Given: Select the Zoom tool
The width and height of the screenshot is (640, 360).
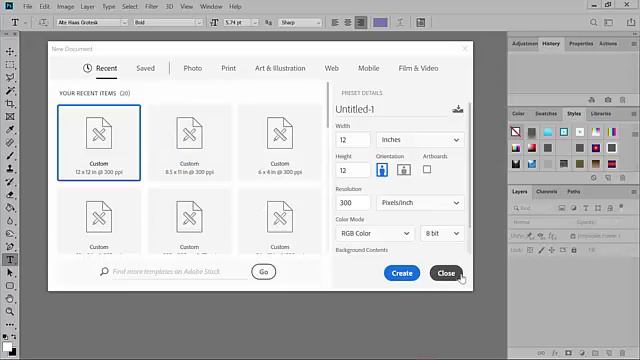Looking at the screenshot, I should click(x=10, y=311).
